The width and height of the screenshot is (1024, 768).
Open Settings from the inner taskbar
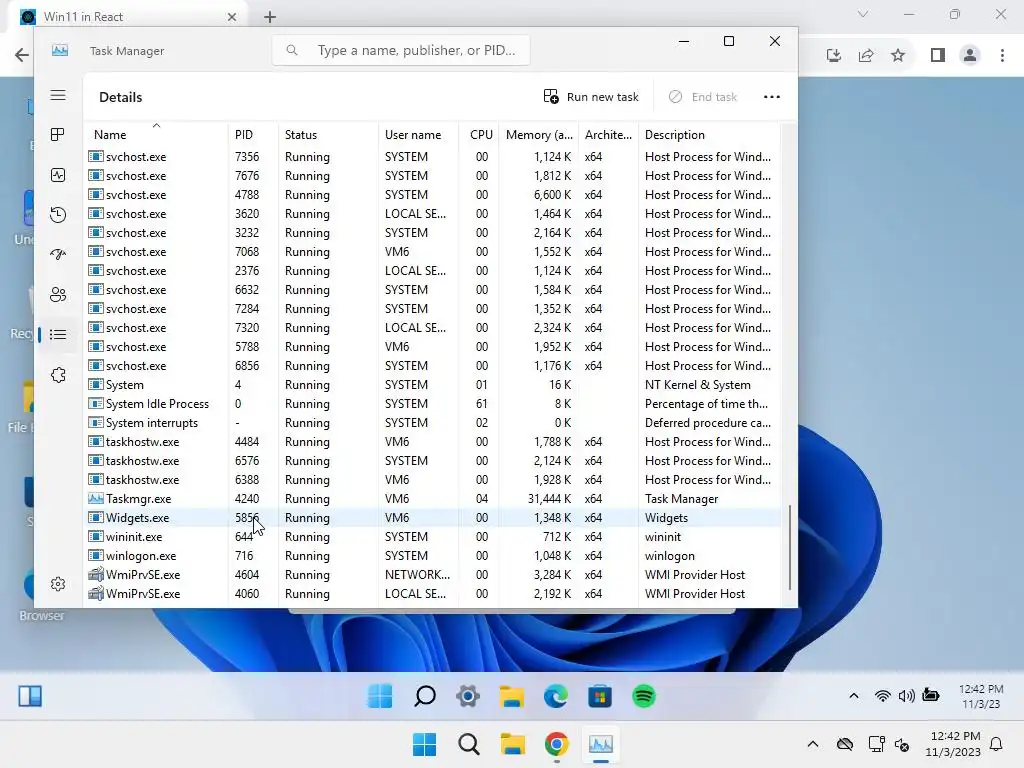click(x=468, y=696)
